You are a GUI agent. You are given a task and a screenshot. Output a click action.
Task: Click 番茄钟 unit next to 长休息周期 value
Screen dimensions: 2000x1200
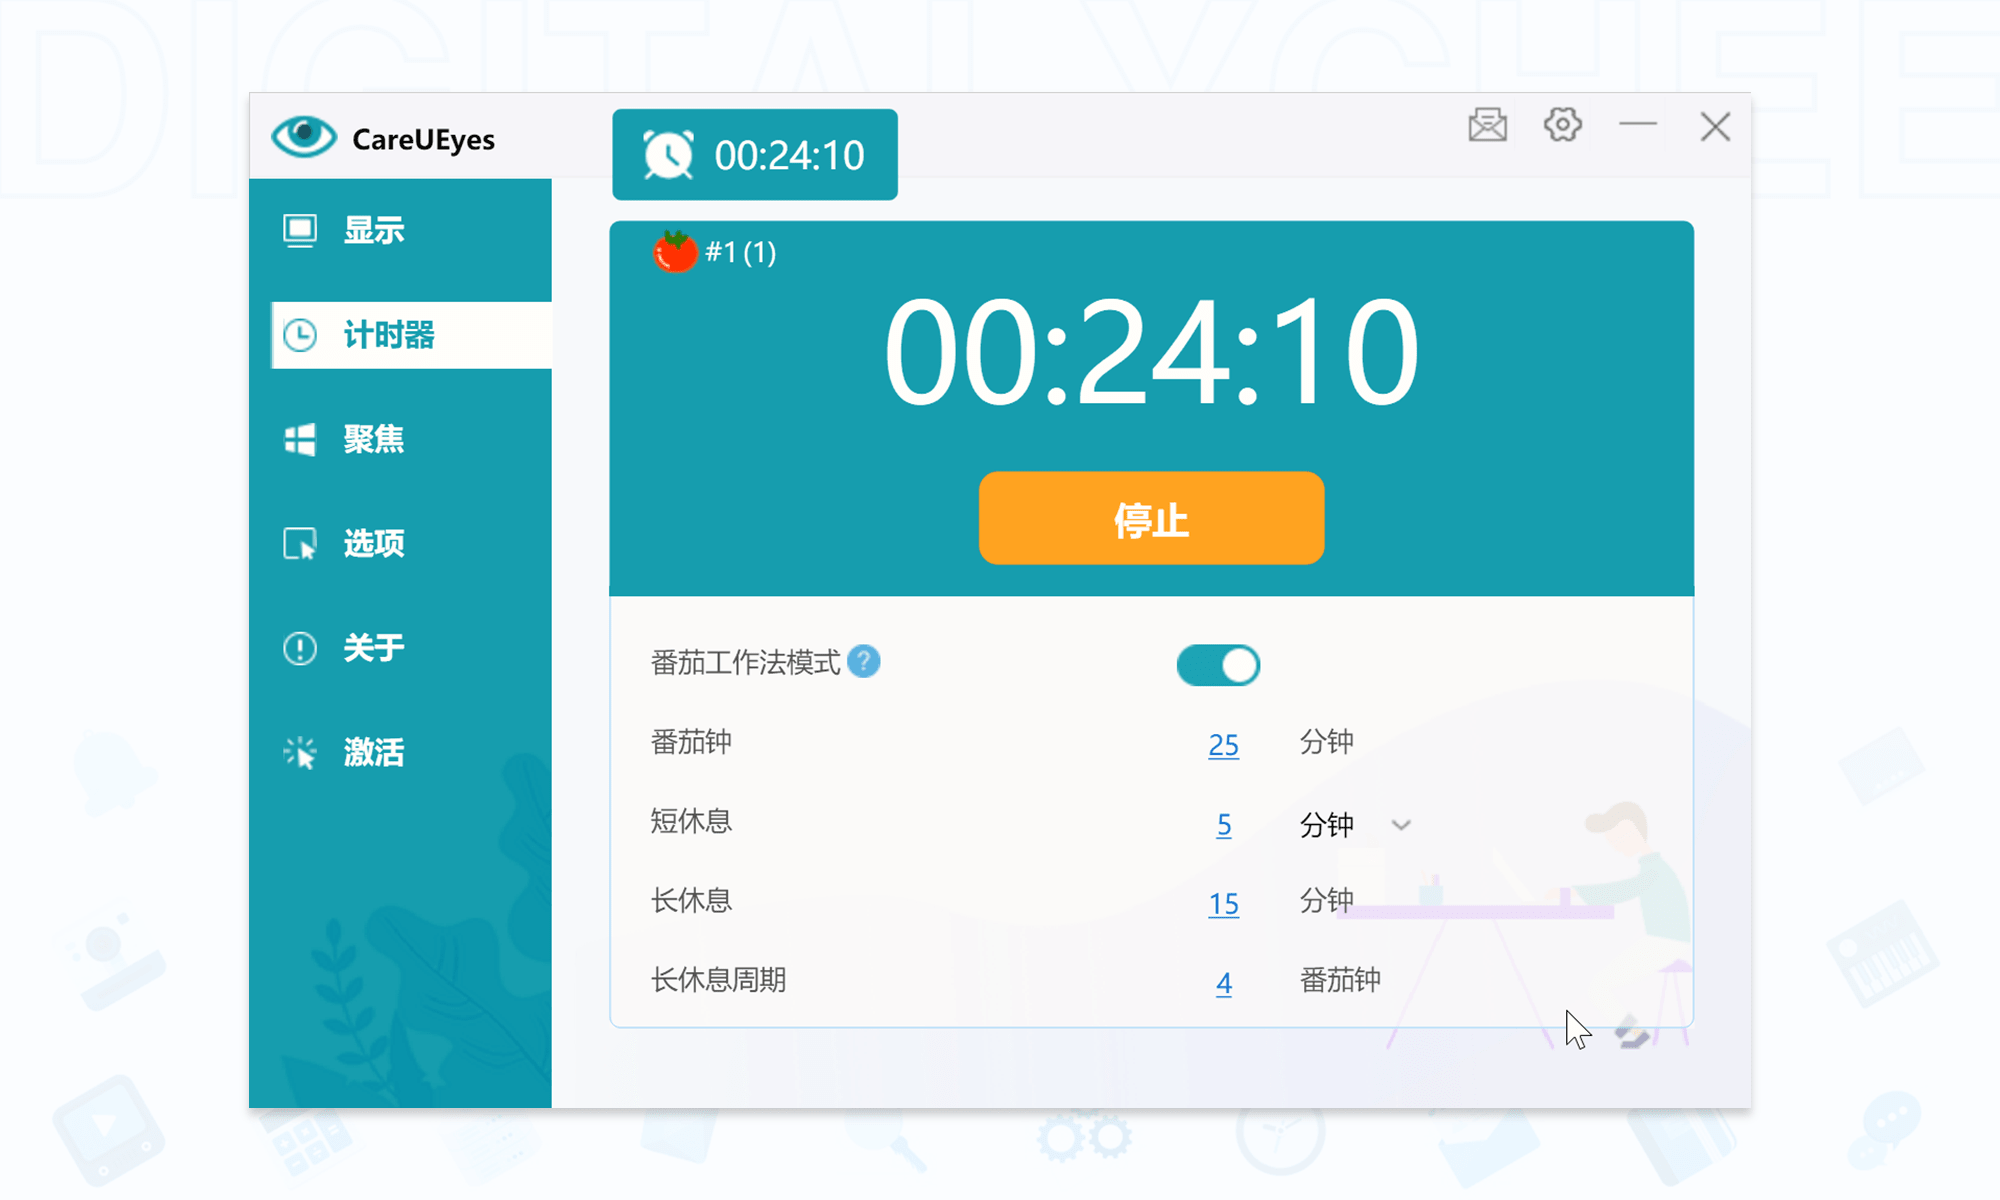tap(1340, 979)
